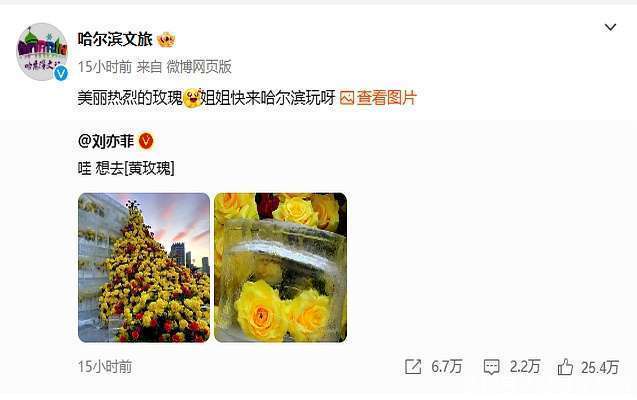Click the 微博网页版 source link
Viewport: 637px width, 400px height.
tap(199, 67)
